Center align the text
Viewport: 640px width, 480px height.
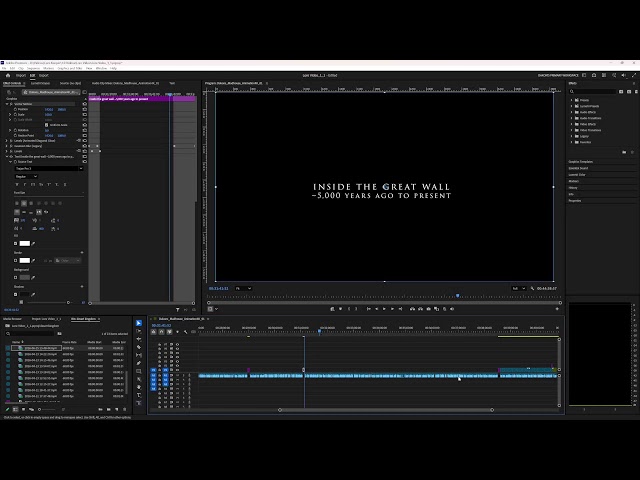pos(24,203)
